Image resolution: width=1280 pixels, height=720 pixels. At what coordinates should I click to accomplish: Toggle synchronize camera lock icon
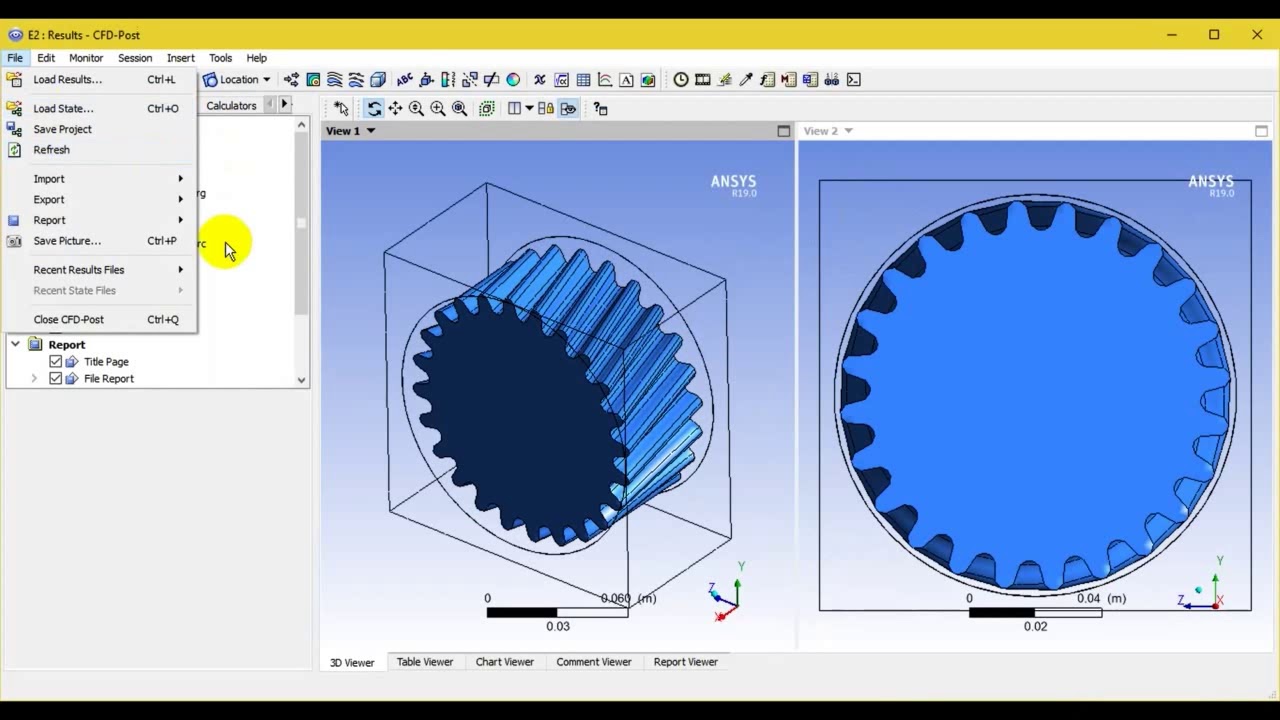tap(546, 108)
